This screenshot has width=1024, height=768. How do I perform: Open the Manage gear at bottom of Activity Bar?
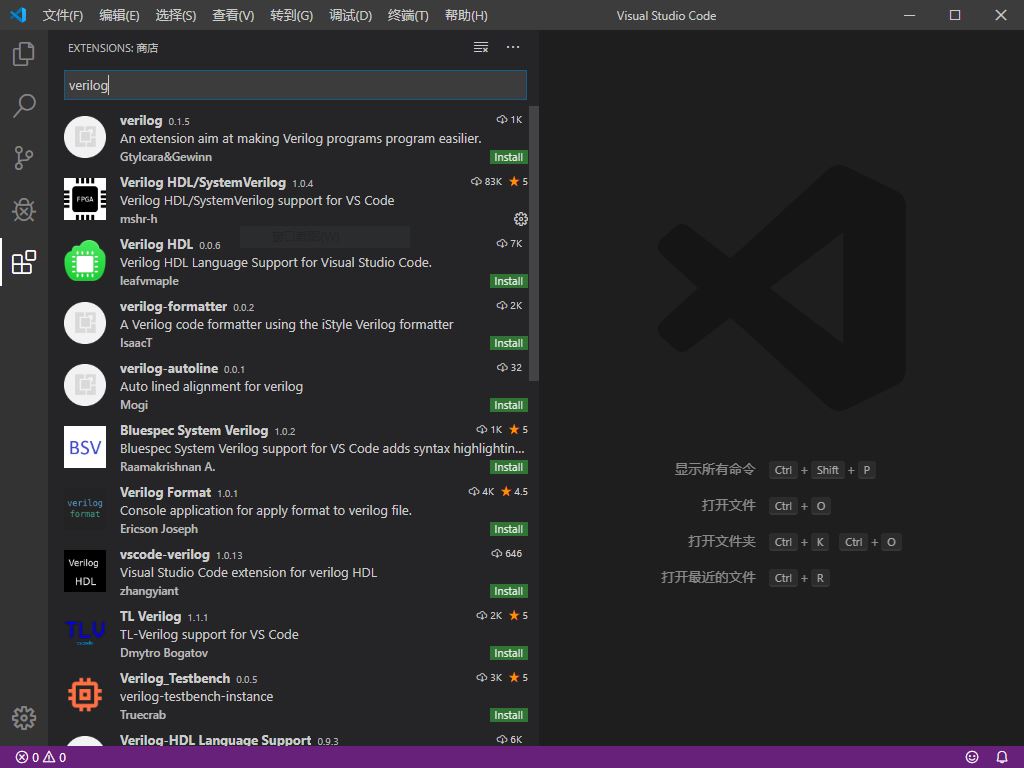pos(23,717)
